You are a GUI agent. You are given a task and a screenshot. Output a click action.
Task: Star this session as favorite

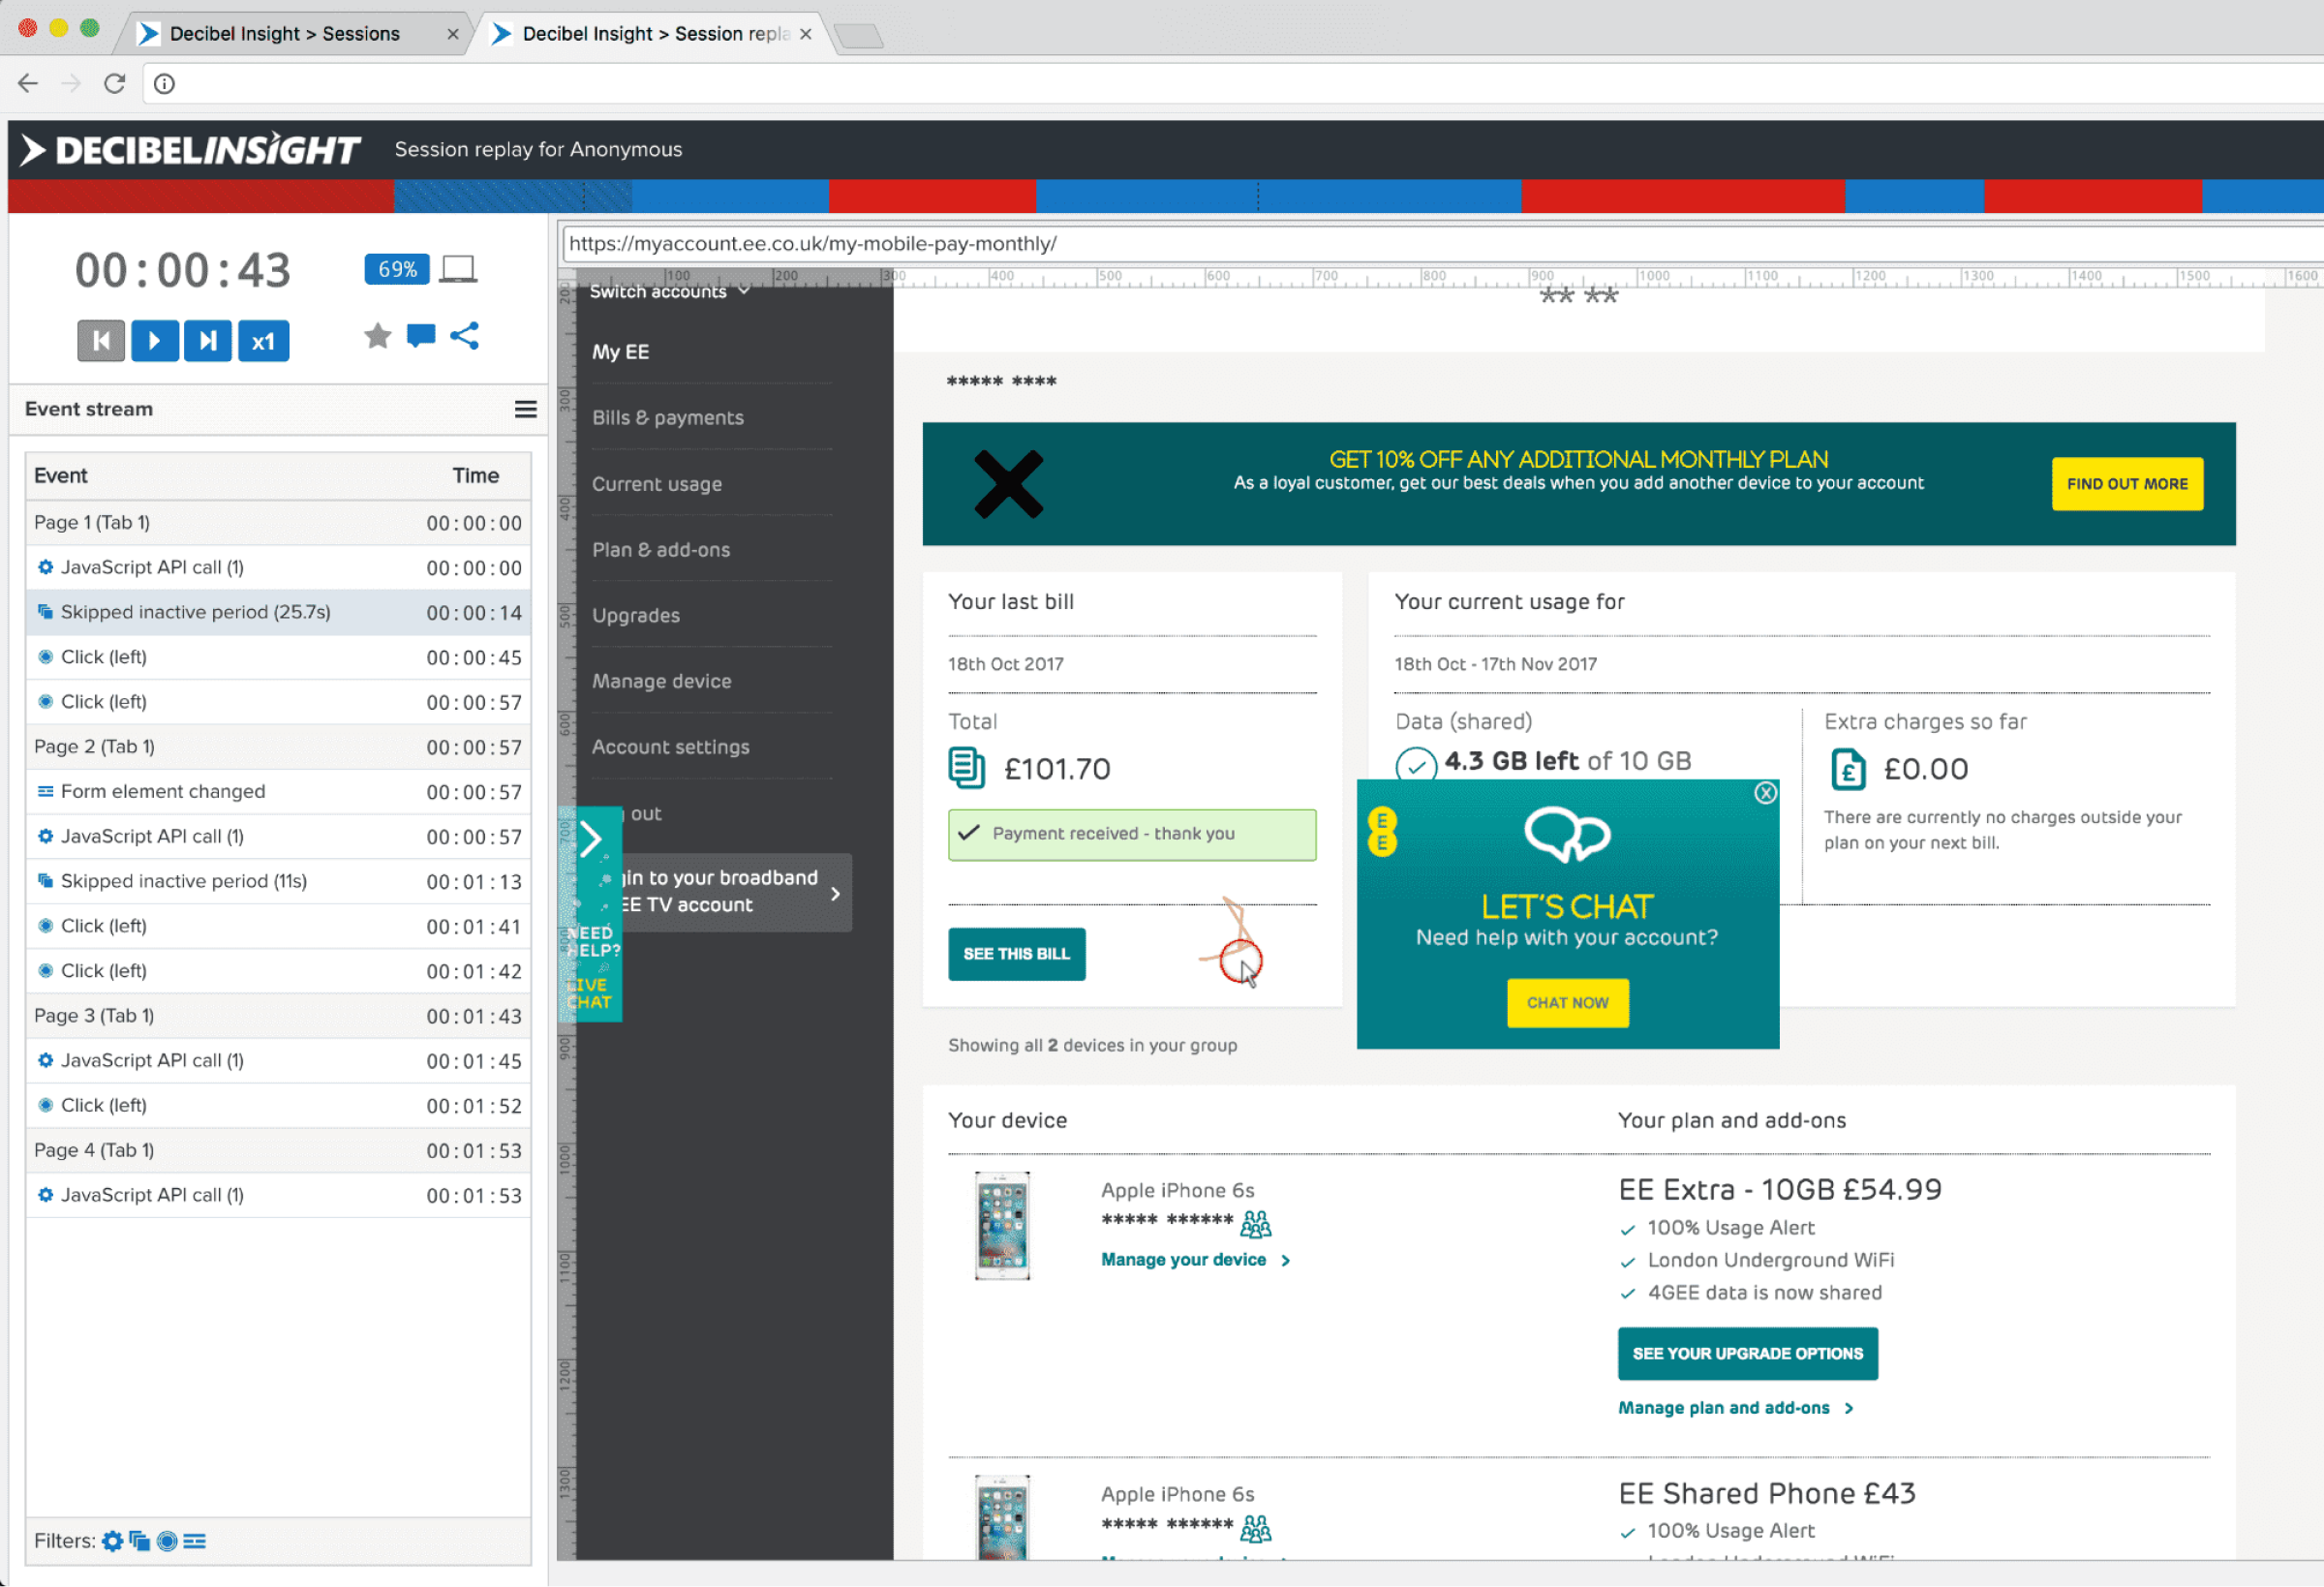(x=377, y=336)
